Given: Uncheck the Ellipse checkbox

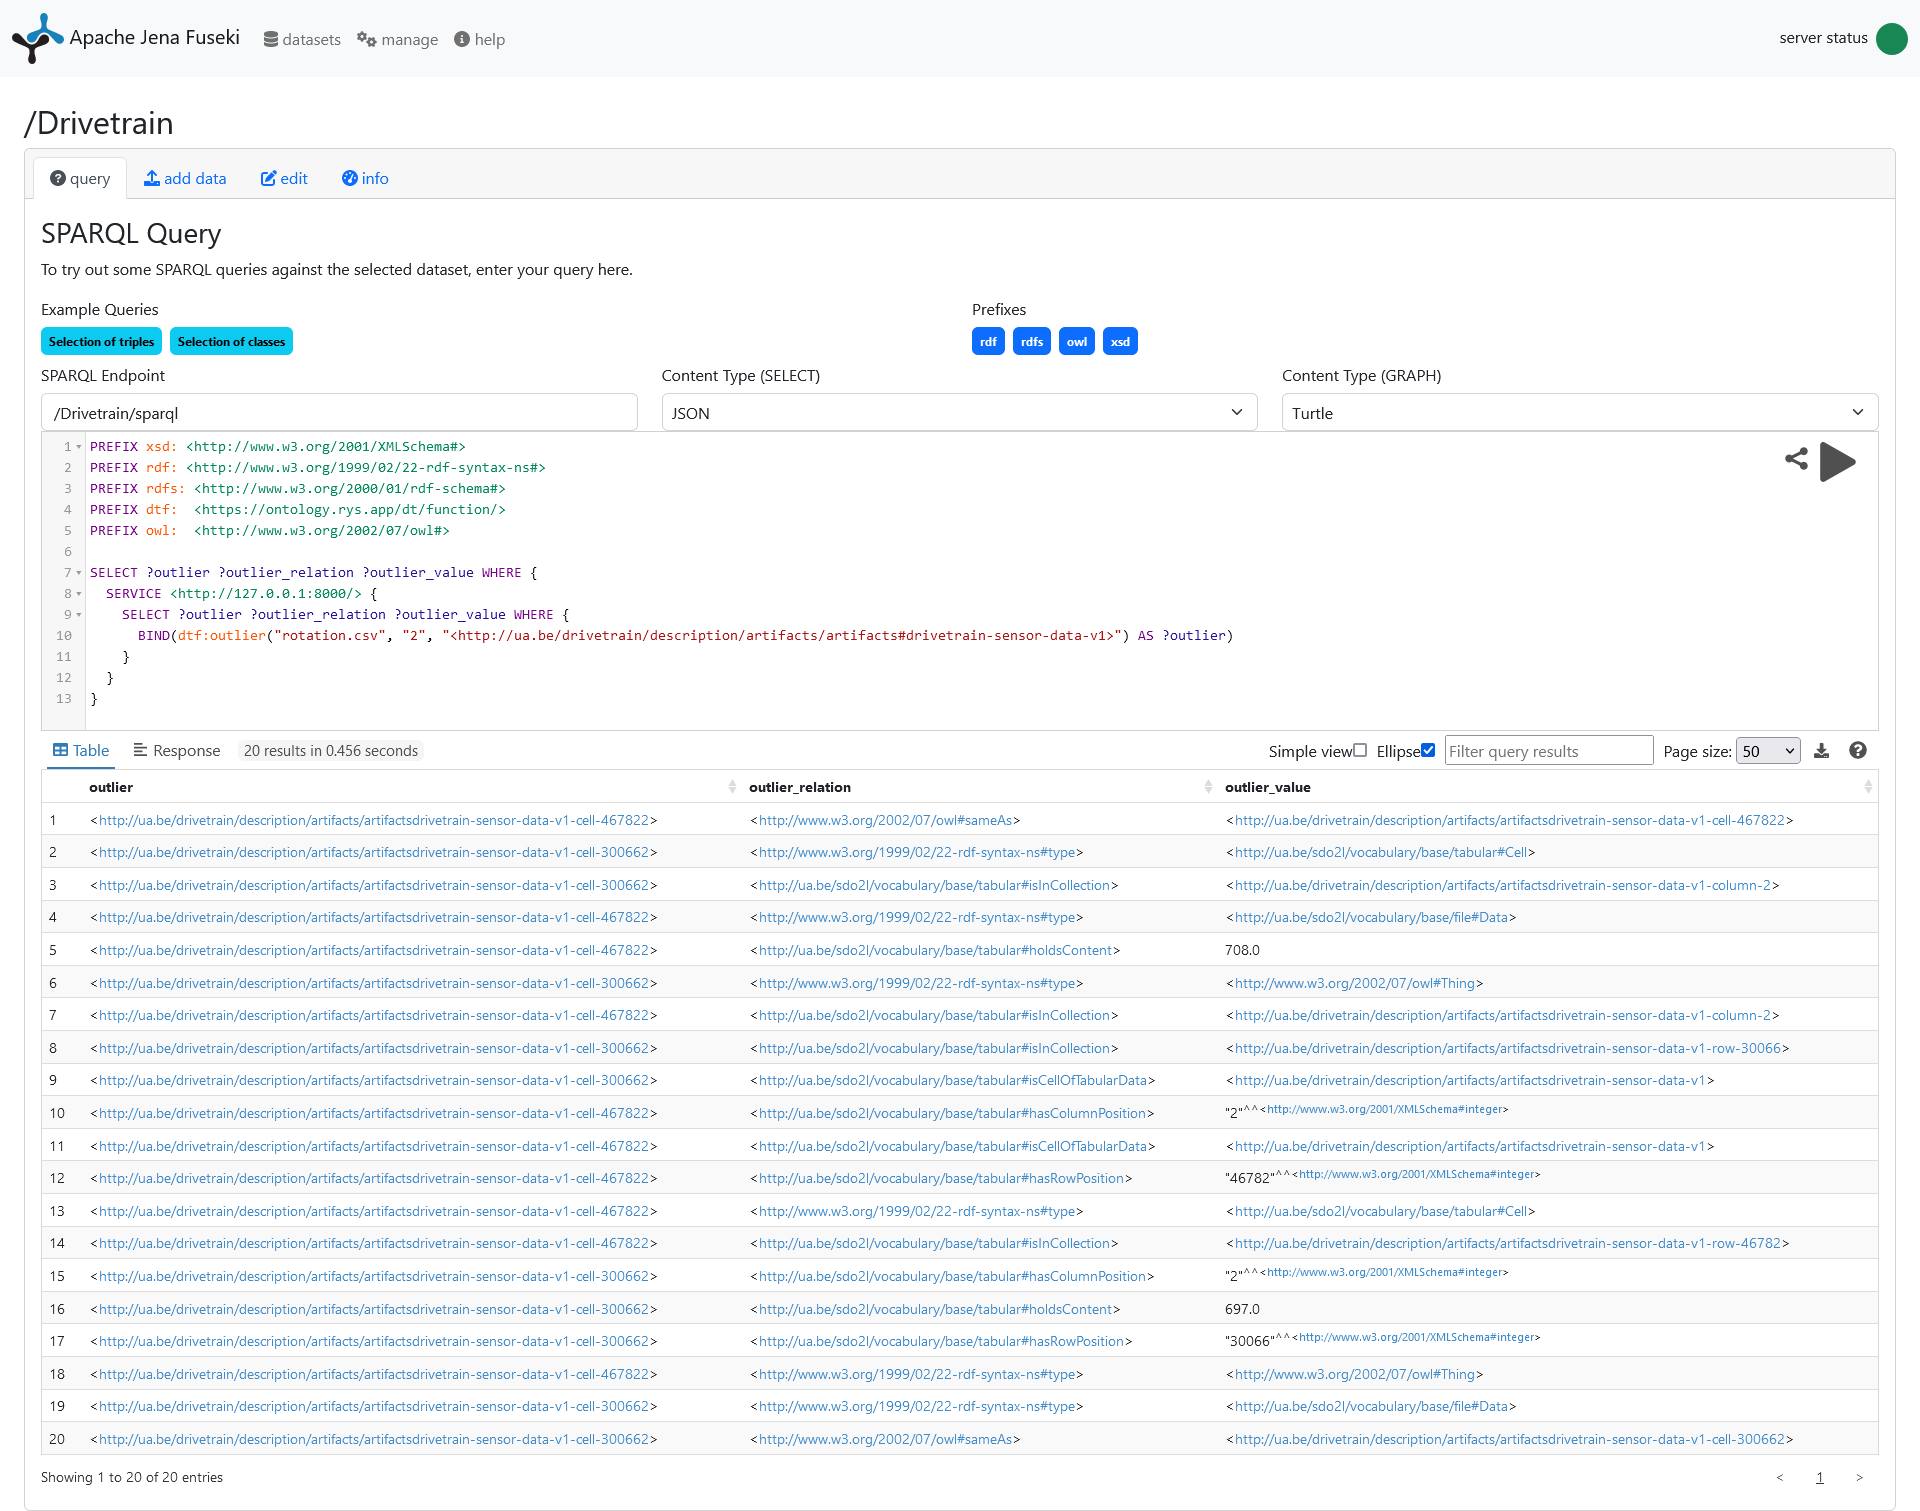Looking at the screenshot, I should tap(1428, 751).
